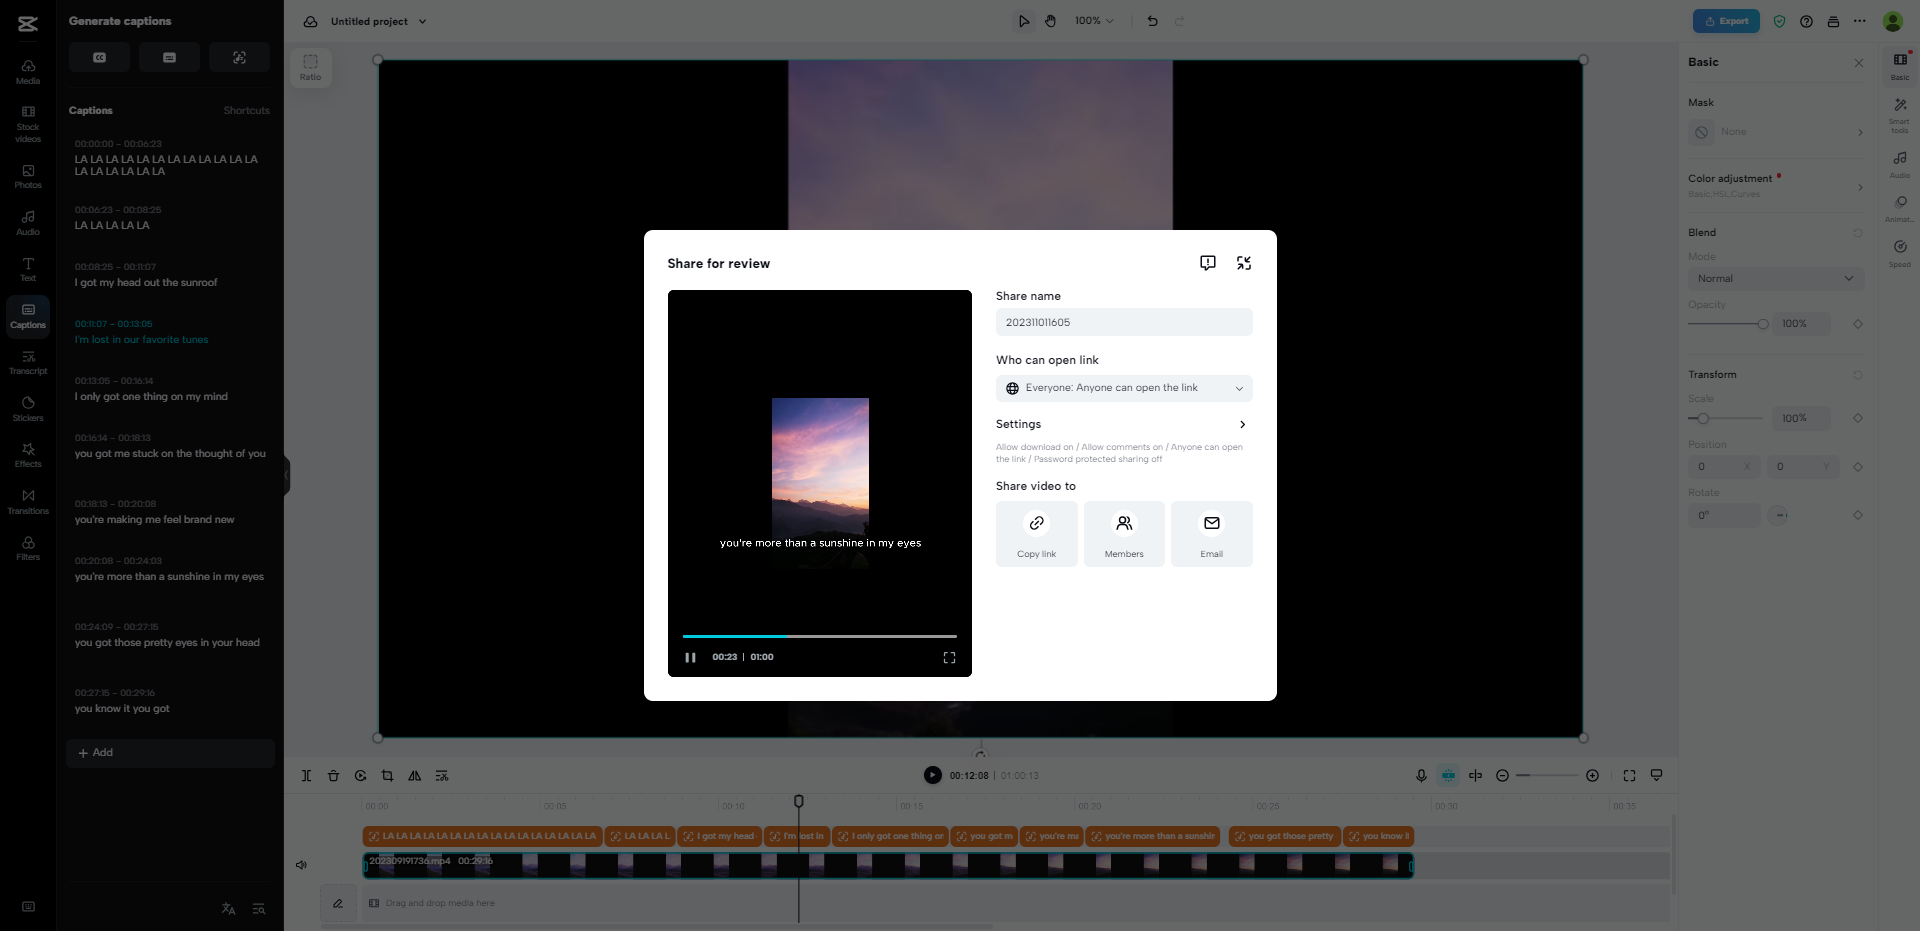Open the more options ellipsis menu
This screenshot has width=1920, height=931.
[1859, 21]
